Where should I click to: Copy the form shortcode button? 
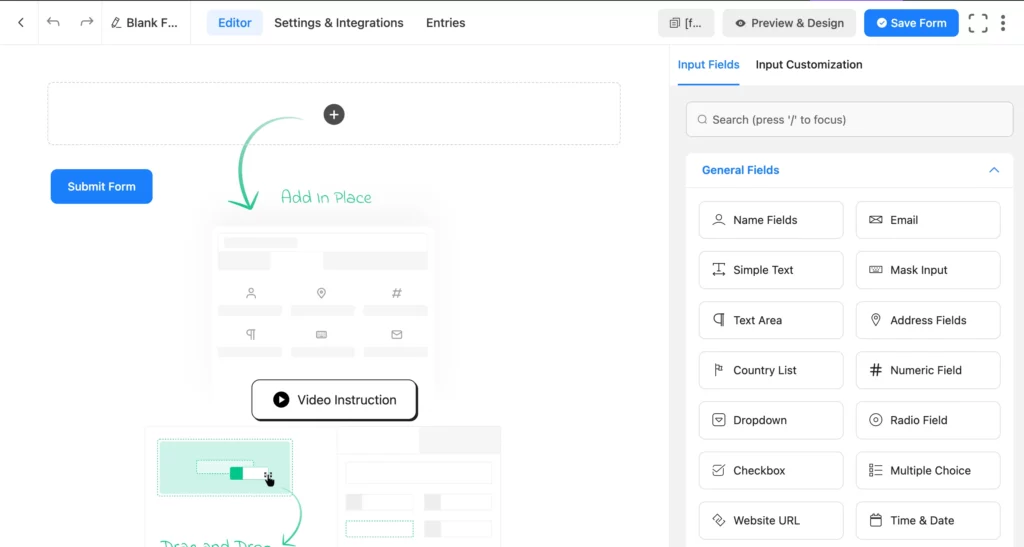coord(686,23)
